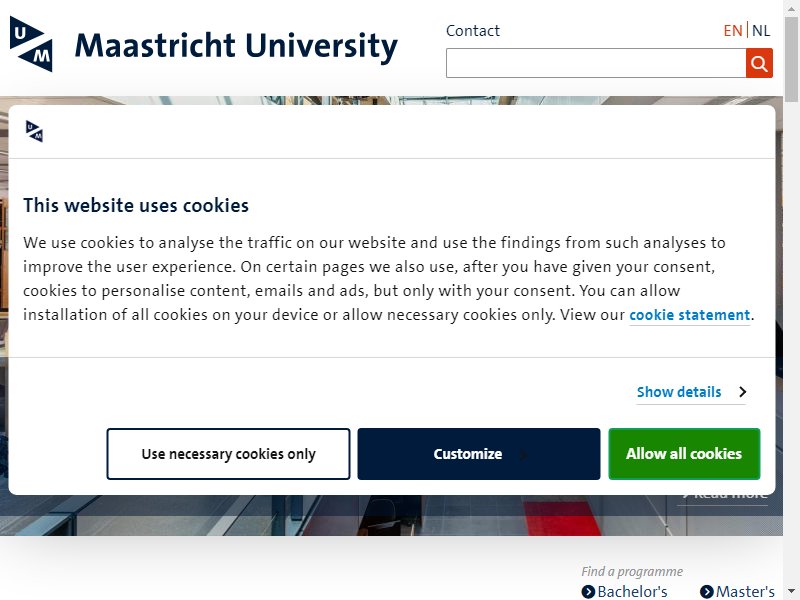Click the arrow icon next to Bachelor's

tap(588, 592)
